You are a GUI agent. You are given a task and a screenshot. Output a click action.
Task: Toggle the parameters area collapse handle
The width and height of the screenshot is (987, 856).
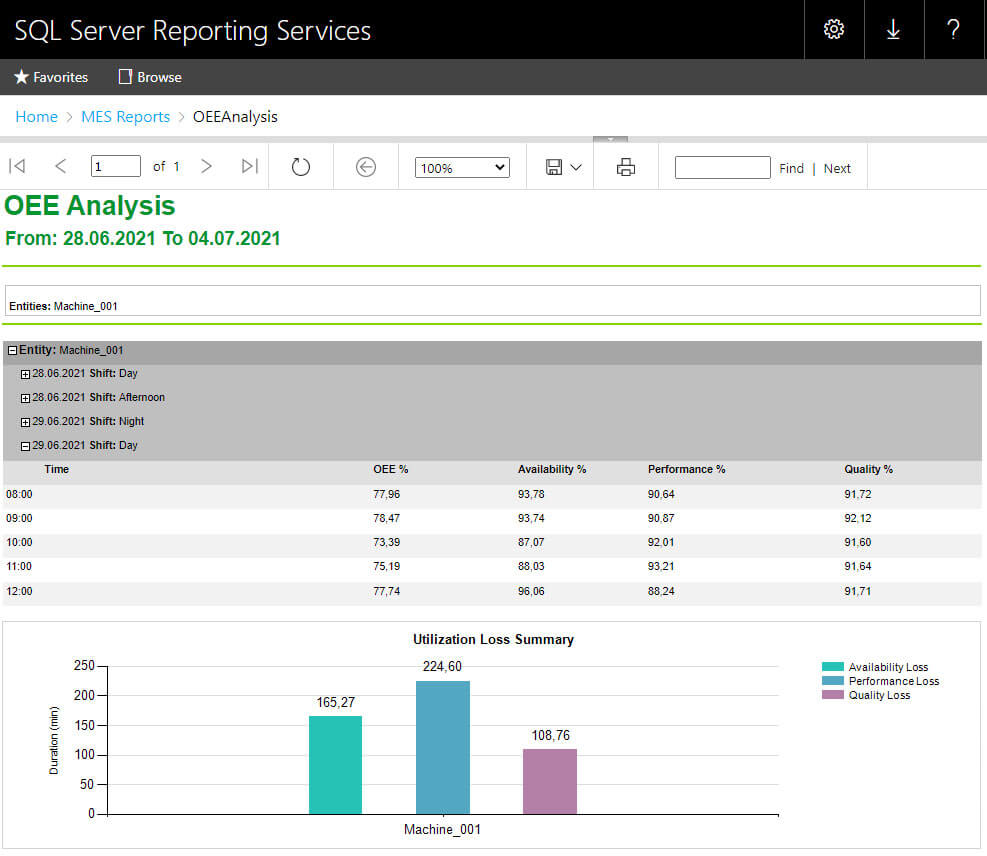[610, 139]
